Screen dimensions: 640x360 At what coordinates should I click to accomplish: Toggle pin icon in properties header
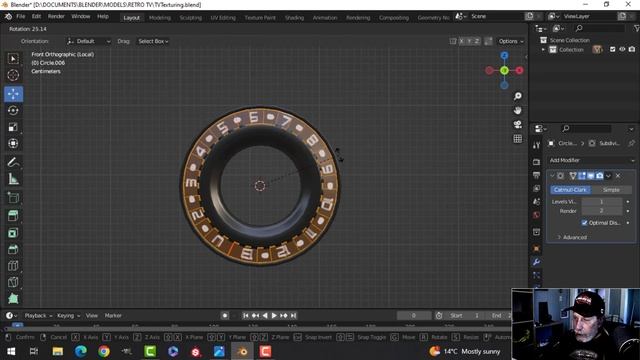click(631, 143)
